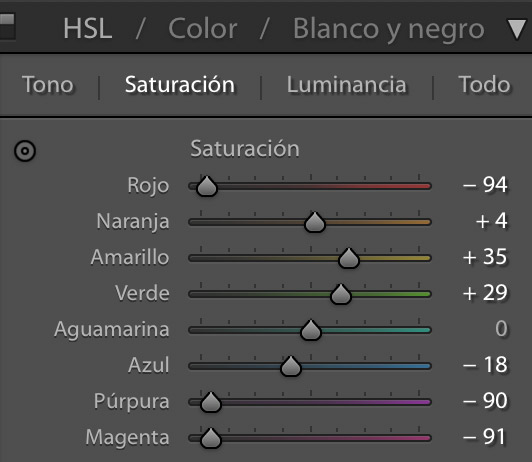This screenshot has height=462, width=532.
Task: Toggle the HSL panel on/off switch
Action: [x=7, y=26]
